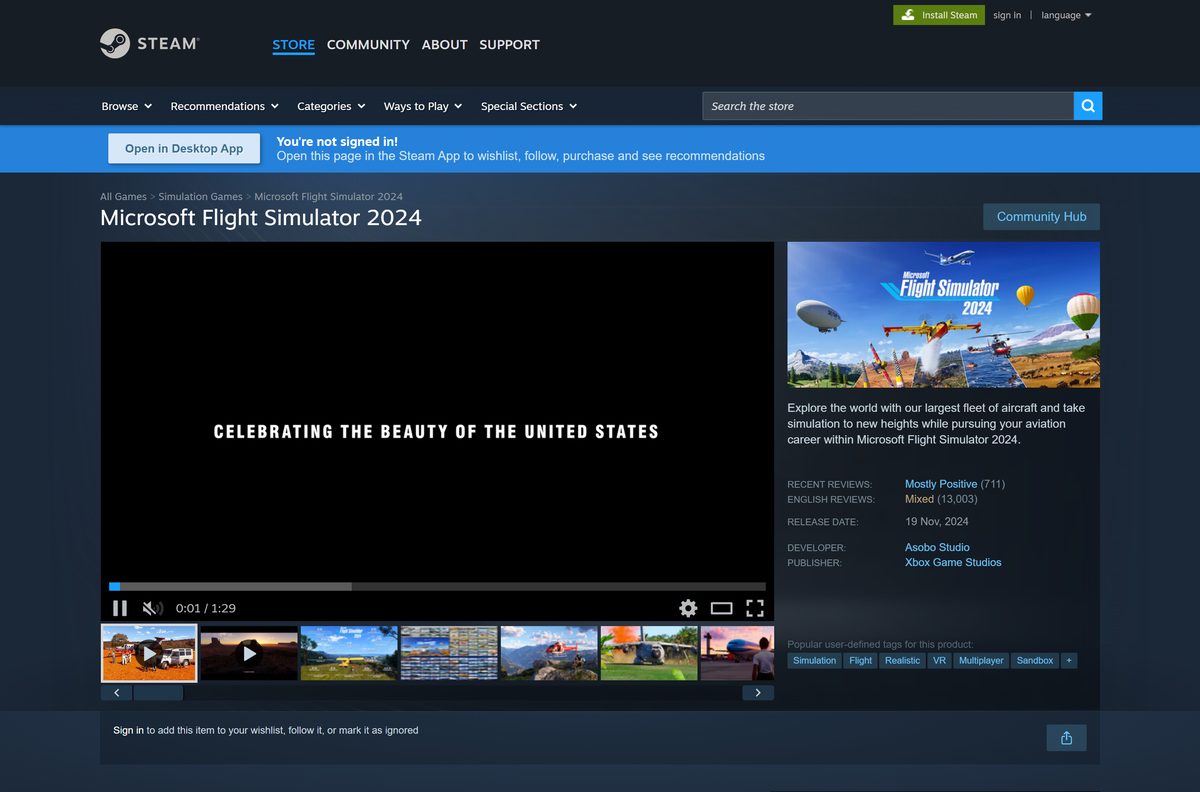This screenshot has width=1200, height=792.
Task: Click the Simulation Games breadcrumb
Action: point(200,197)
